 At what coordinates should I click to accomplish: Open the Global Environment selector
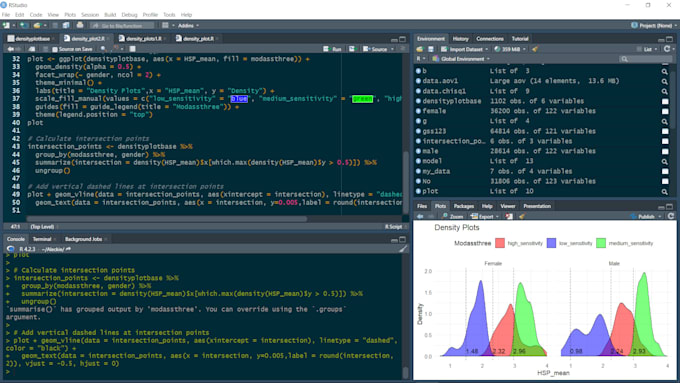pos(461,59)
